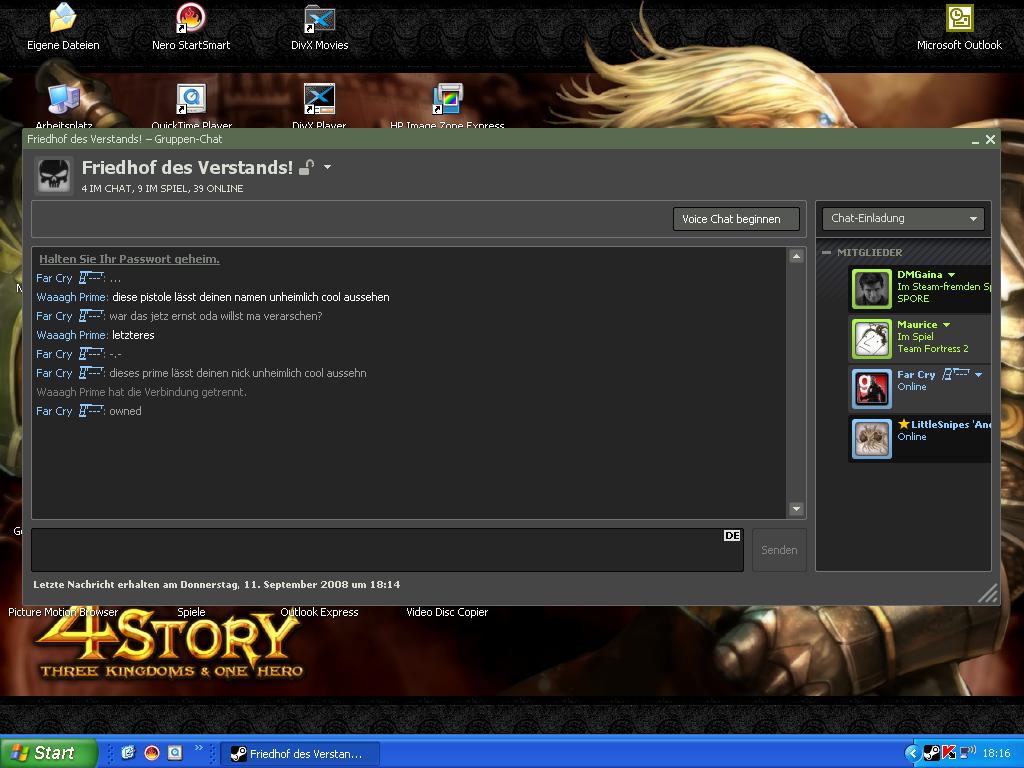Open Microsoft Outlook desktop shortcut
This screenshot has width=1024, height=768.
pos(959,19)
